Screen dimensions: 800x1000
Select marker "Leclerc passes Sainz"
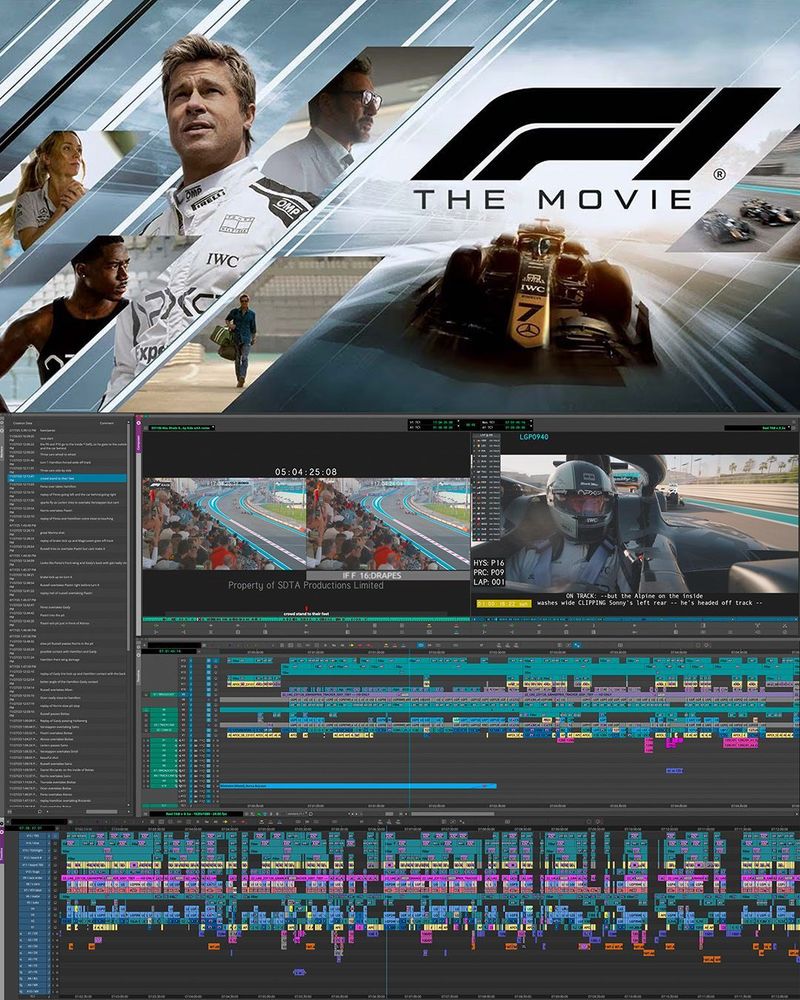(x=67, y=746)
